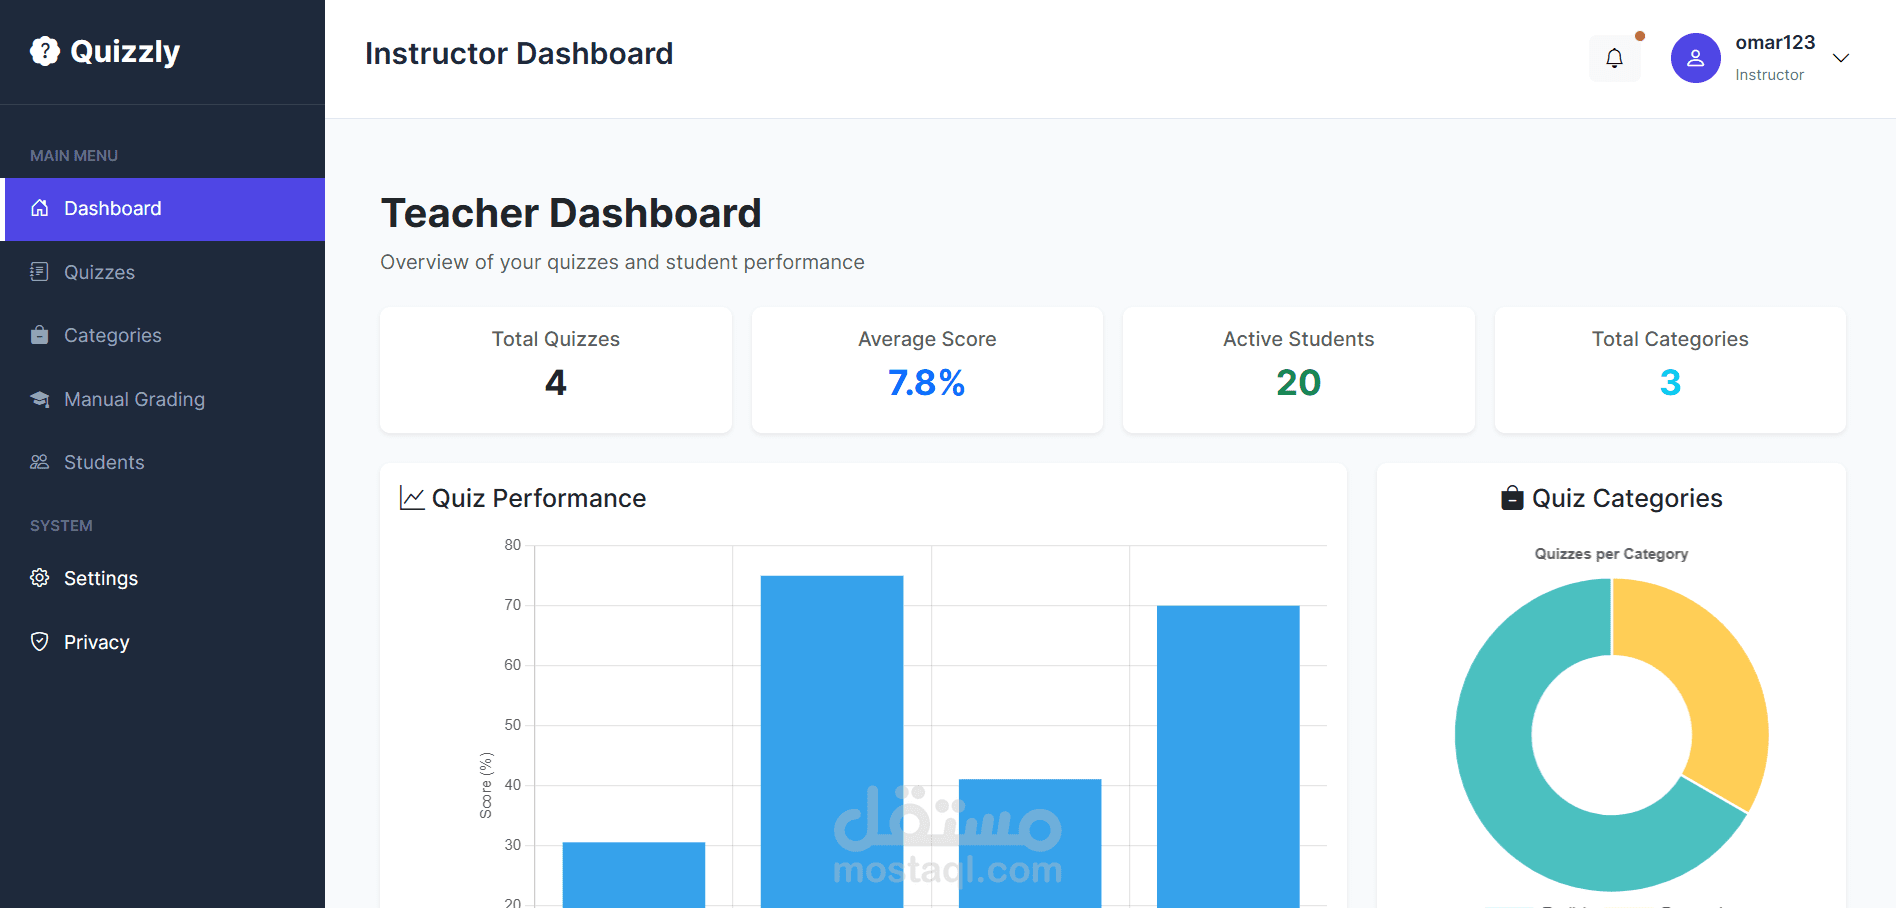Click the Categories bag icon in sidebar

click(x=40, y=335)
